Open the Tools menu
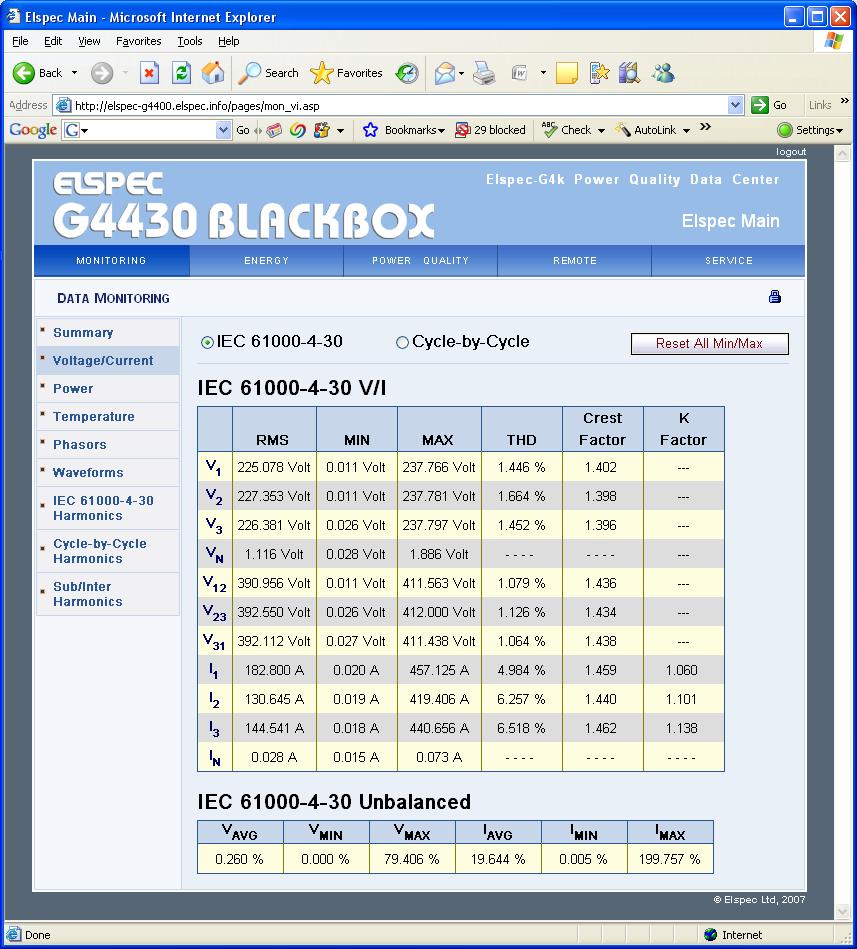The height and width of the screenshot is (949, 857). click(x=189, y=41)
